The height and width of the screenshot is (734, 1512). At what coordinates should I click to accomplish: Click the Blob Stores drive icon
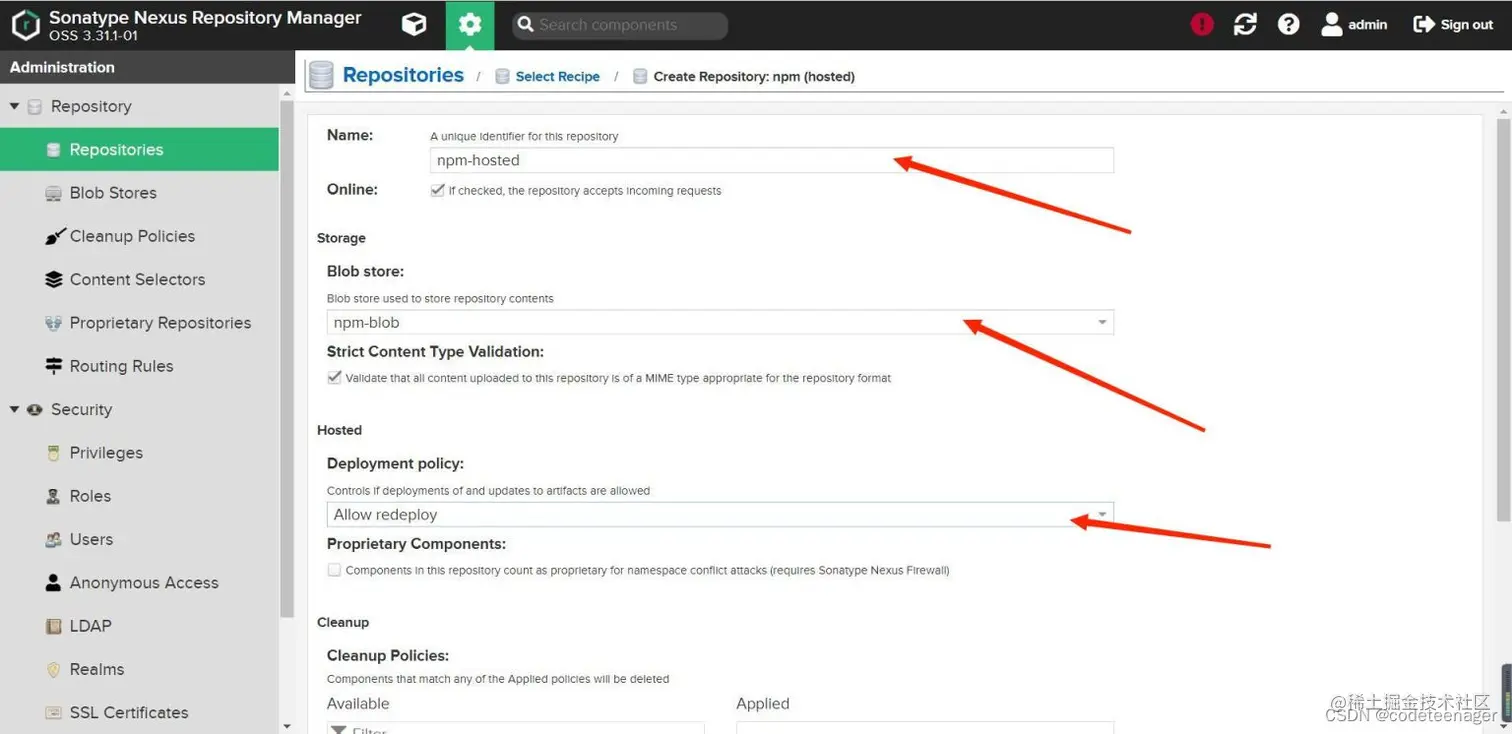pos(54,193)
